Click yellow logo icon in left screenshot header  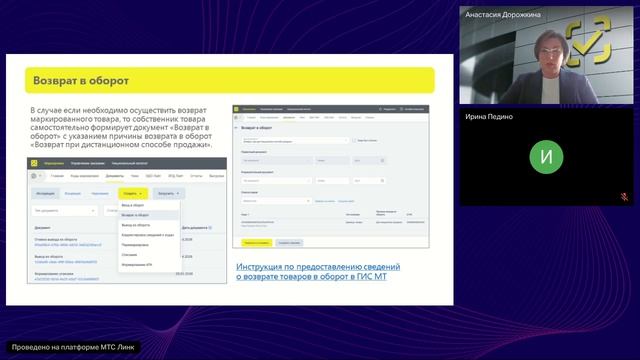tap(34, 163)
